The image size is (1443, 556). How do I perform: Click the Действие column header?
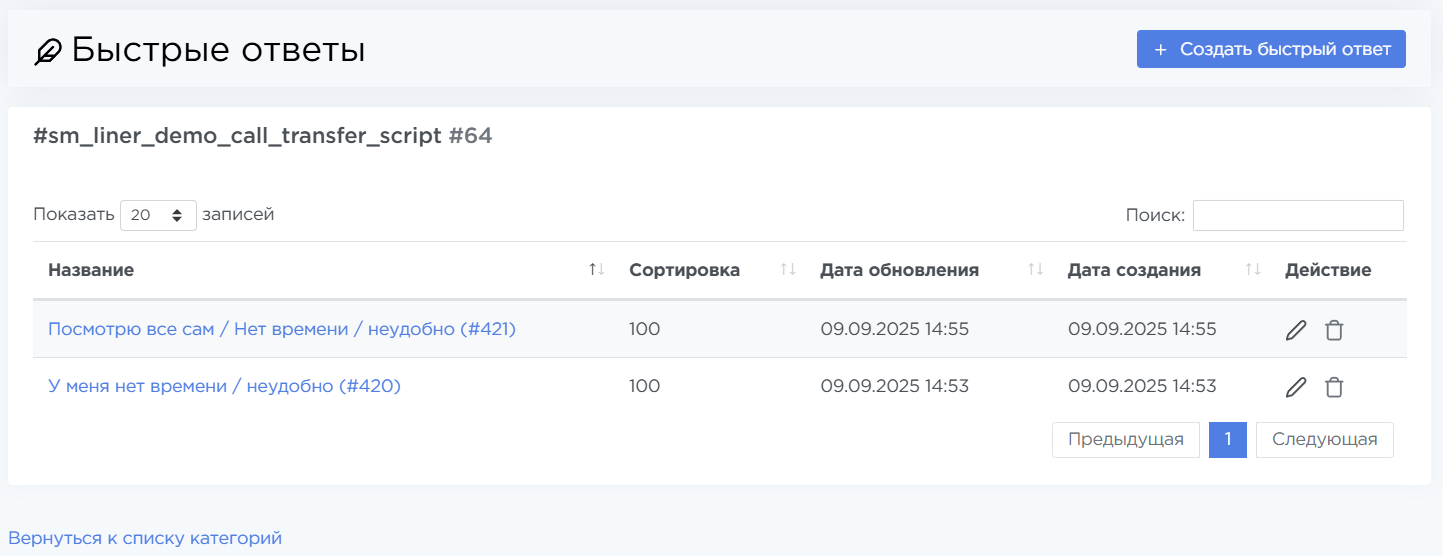pos(1328,270)
